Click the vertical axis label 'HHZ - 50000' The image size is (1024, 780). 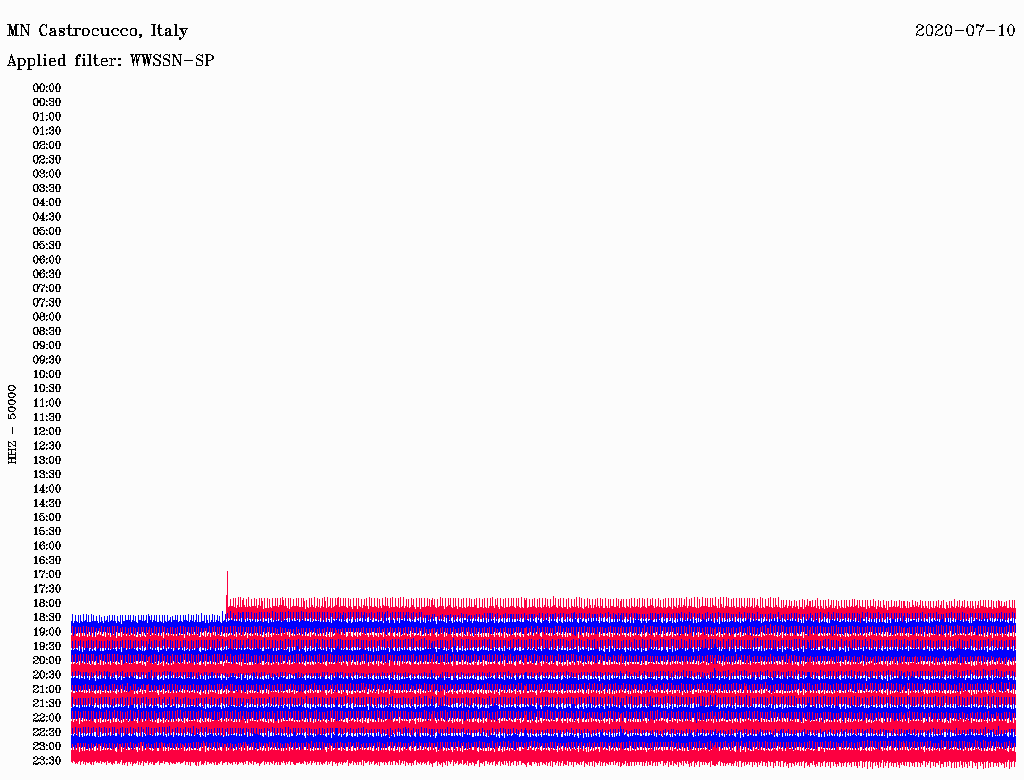coord(12,424)
